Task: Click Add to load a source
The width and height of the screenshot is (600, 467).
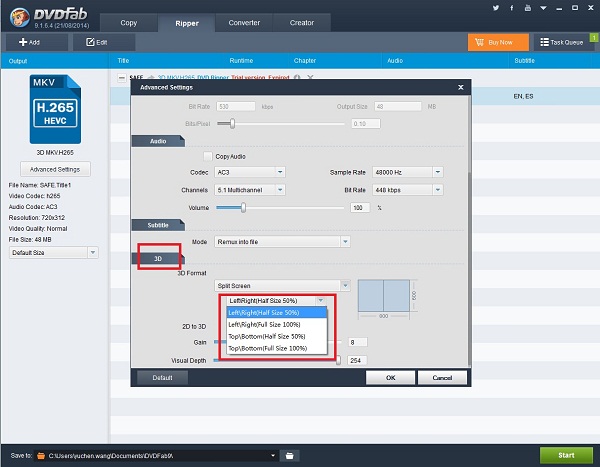Action: click(x=37, y=42)
